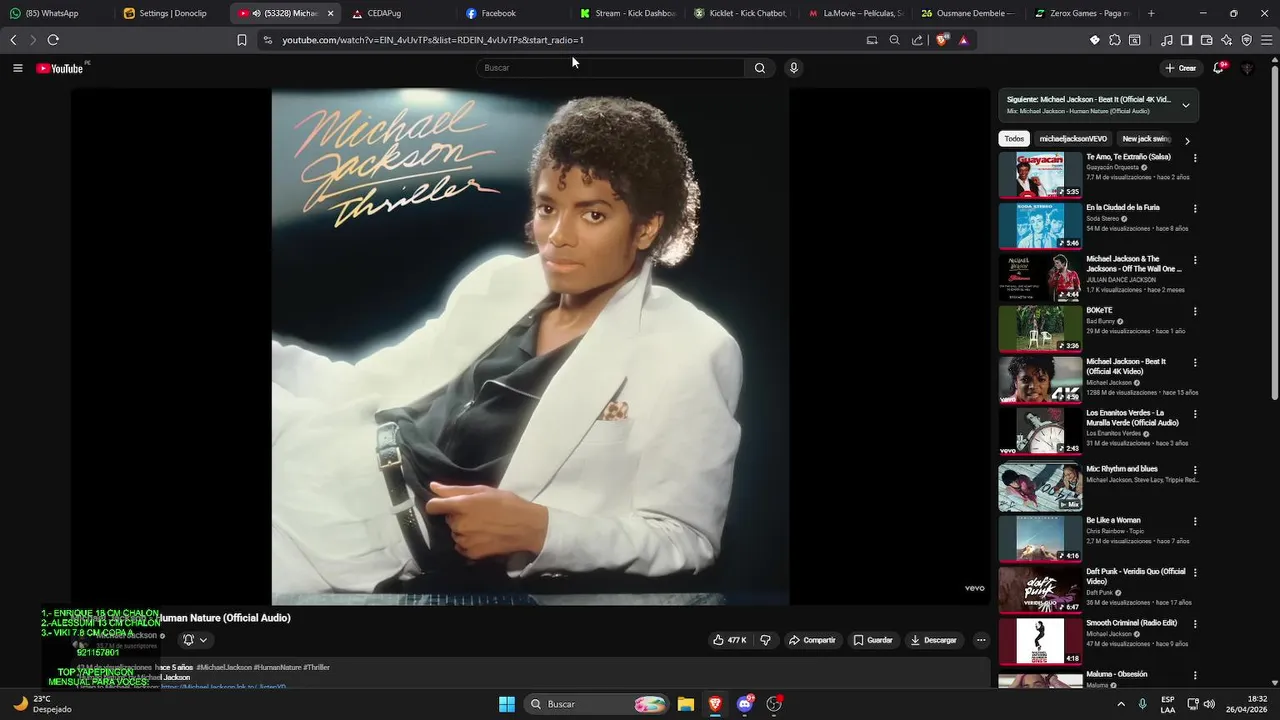This screenshot has width=1280, height=720.
Task: Open the YouTube account avatar menu
Action: (x=1247, y=68)
